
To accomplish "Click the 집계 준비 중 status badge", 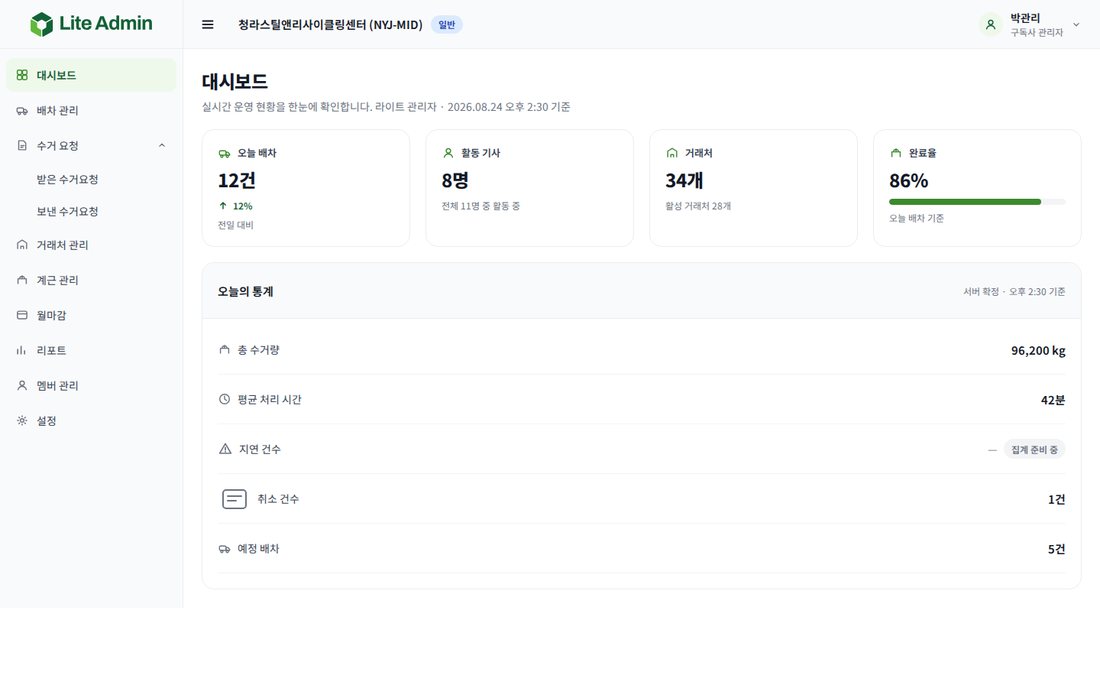I will [x=1034, y=450].
